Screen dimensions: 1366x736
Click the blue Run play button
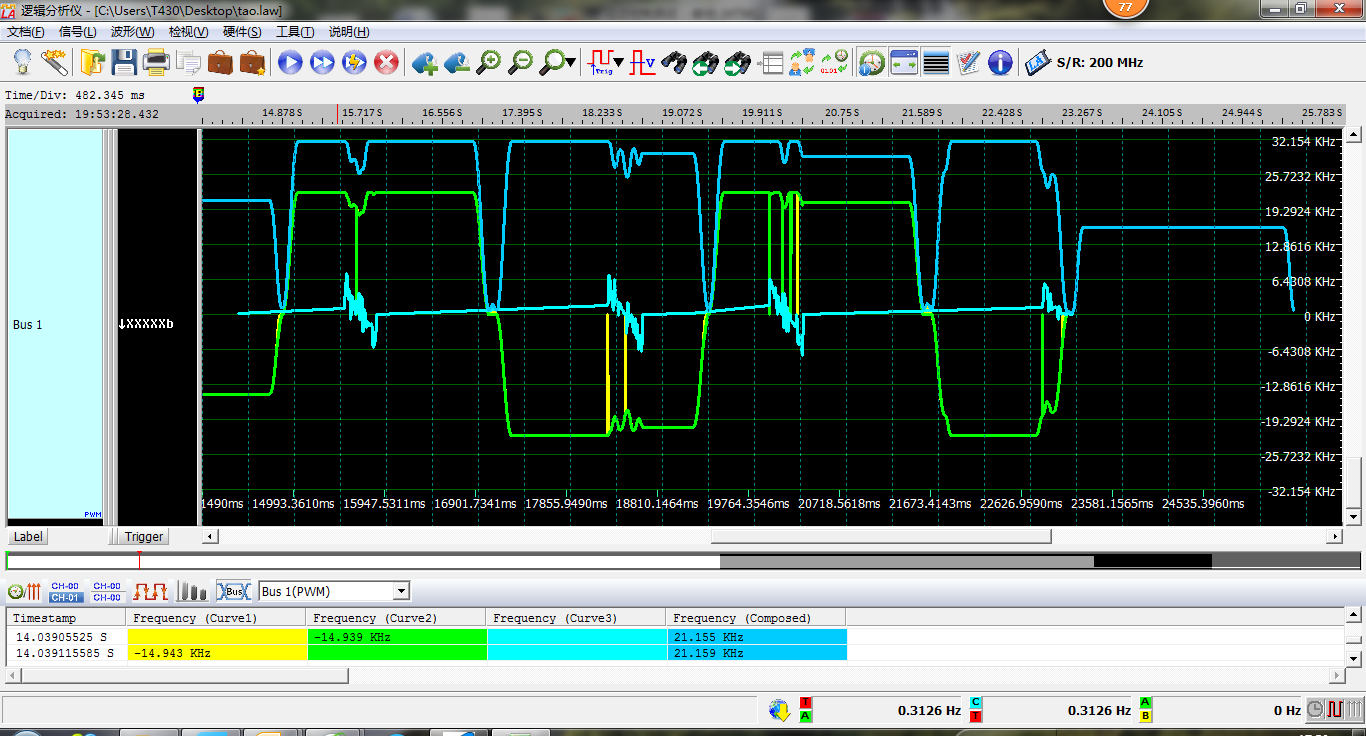(290, 63)
